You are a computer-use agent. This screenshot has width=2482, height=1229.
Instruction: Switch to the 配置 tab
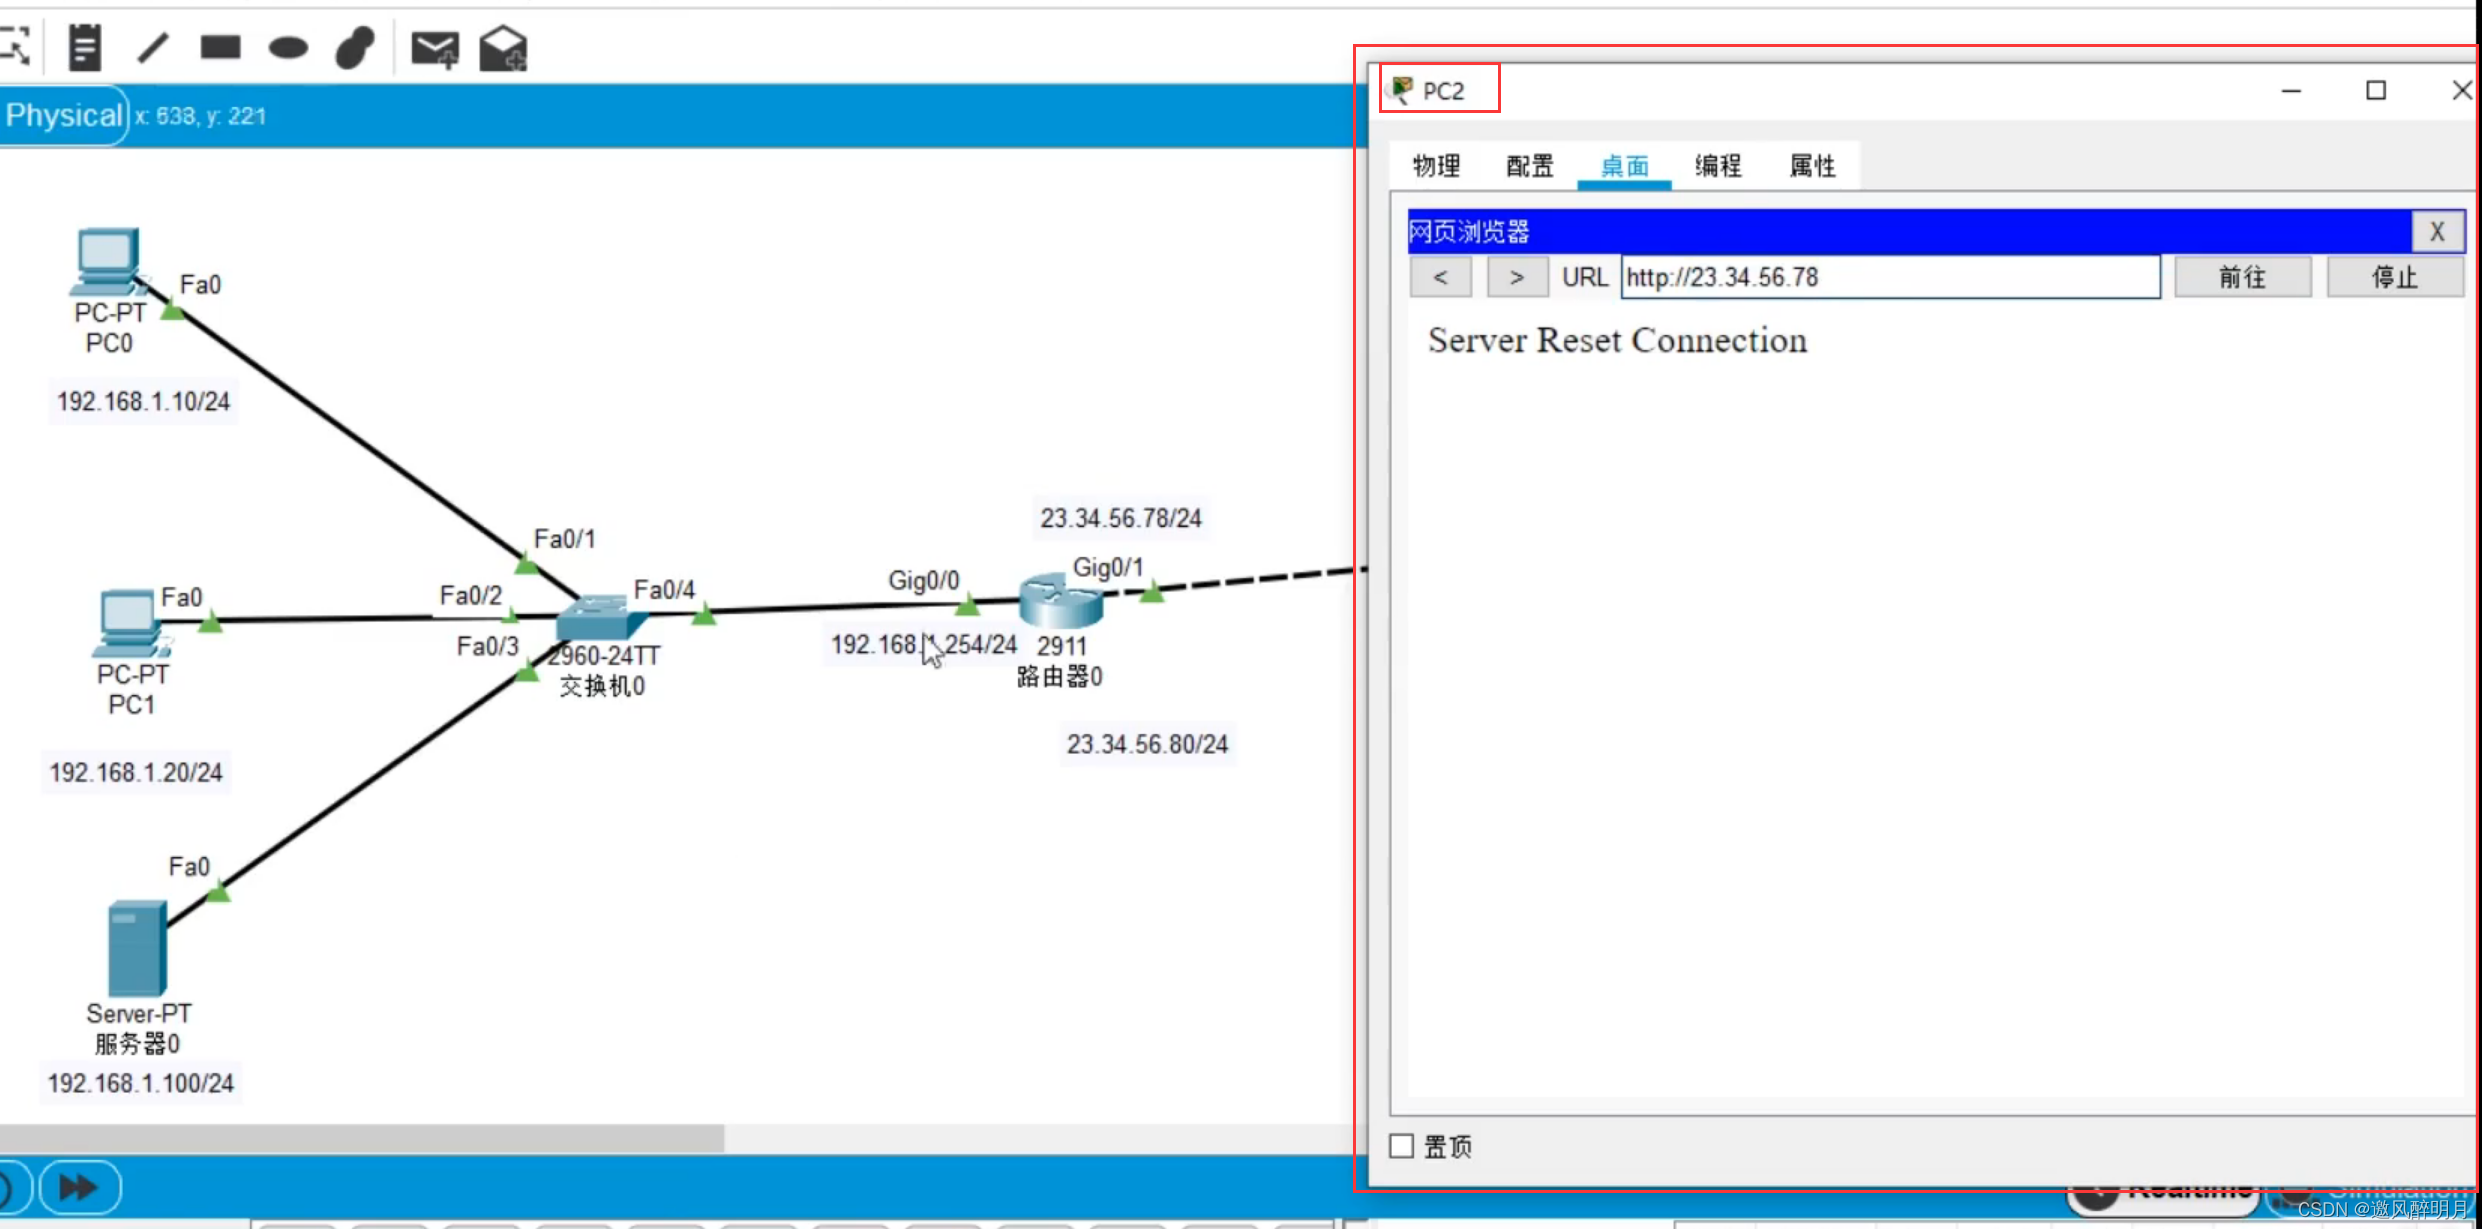point(1529,166)
